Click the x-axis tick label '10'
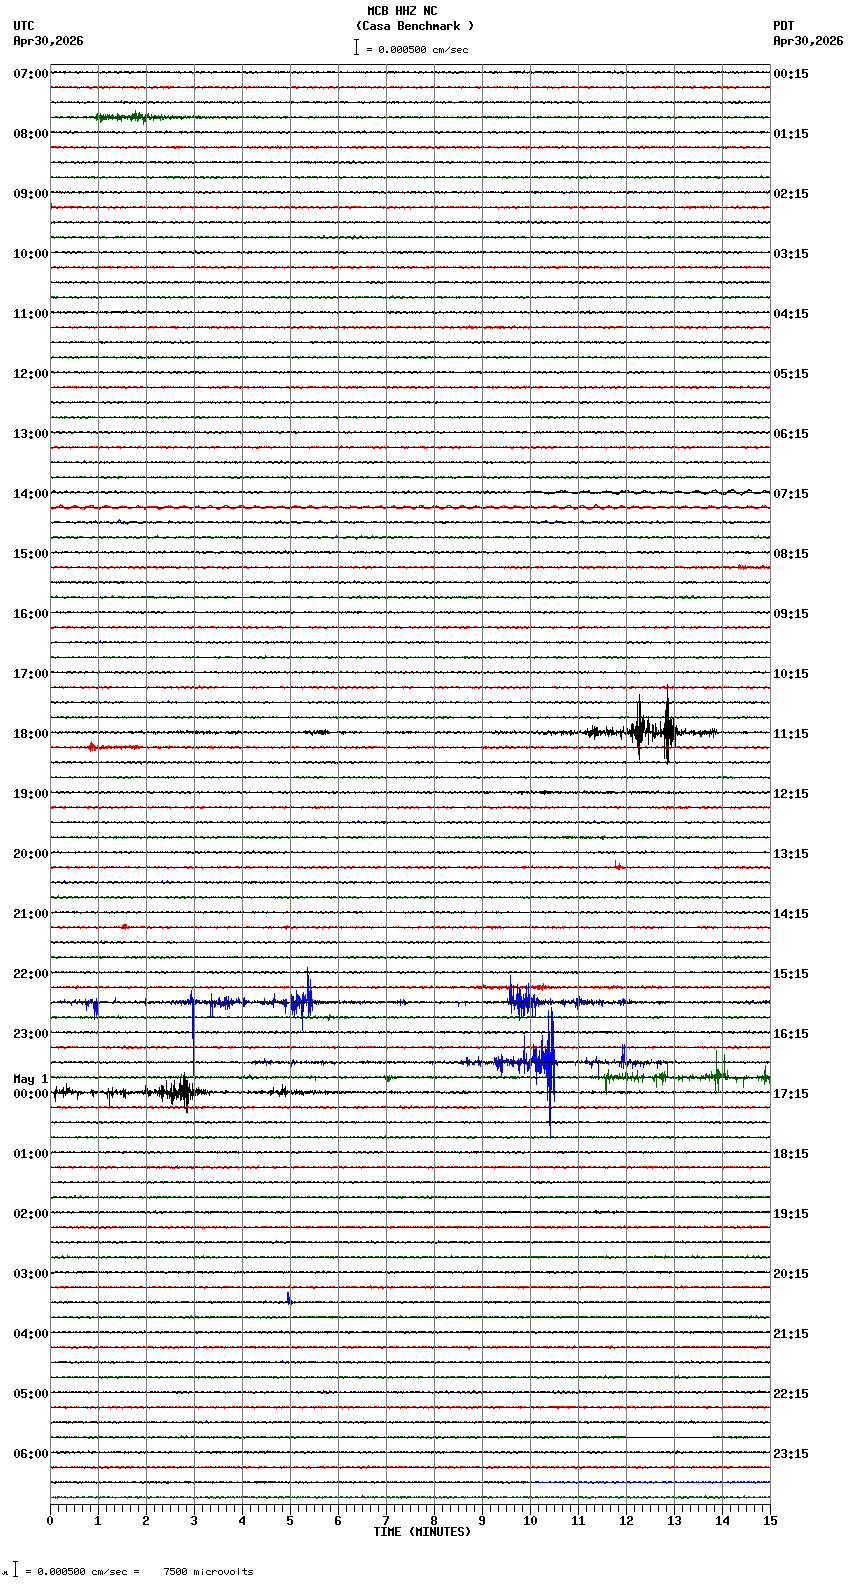This screenshot has height=1584, width=850. pos(530,1521)
